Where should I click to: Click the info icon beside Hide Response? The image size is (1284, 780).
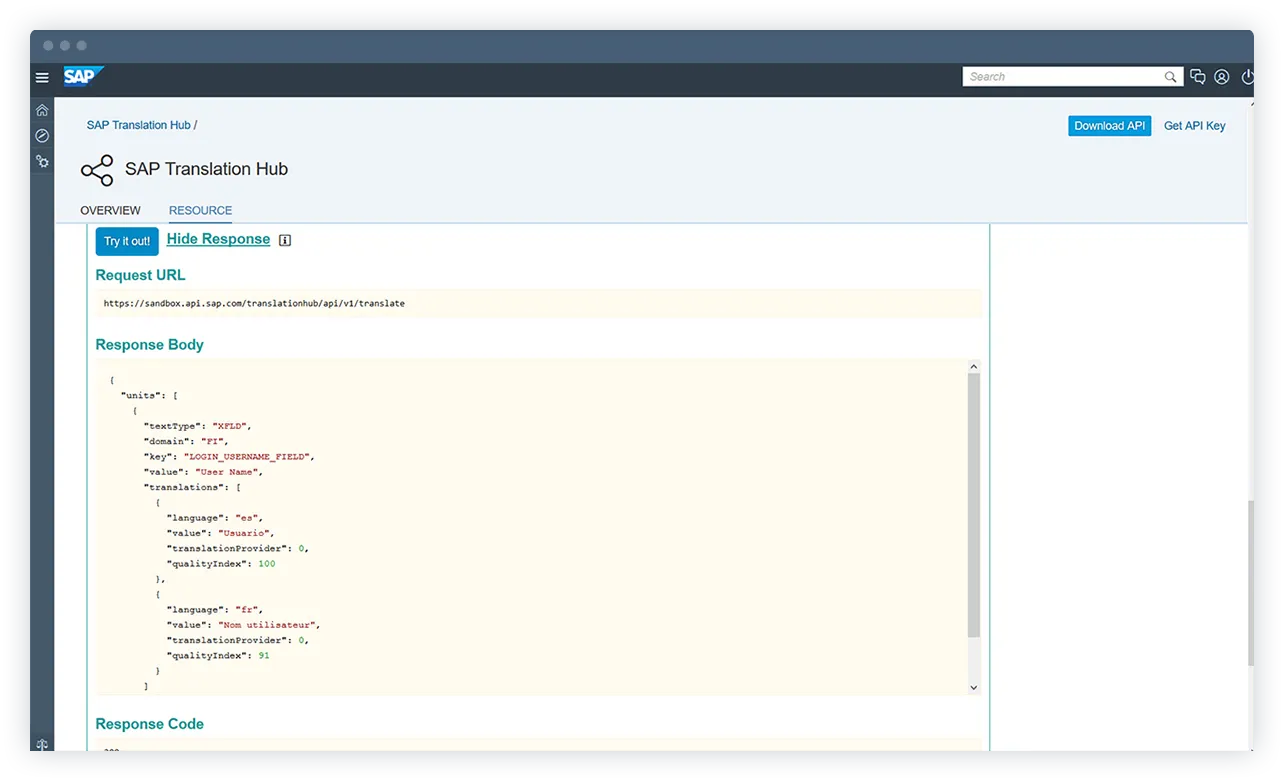tap(285, 240)
